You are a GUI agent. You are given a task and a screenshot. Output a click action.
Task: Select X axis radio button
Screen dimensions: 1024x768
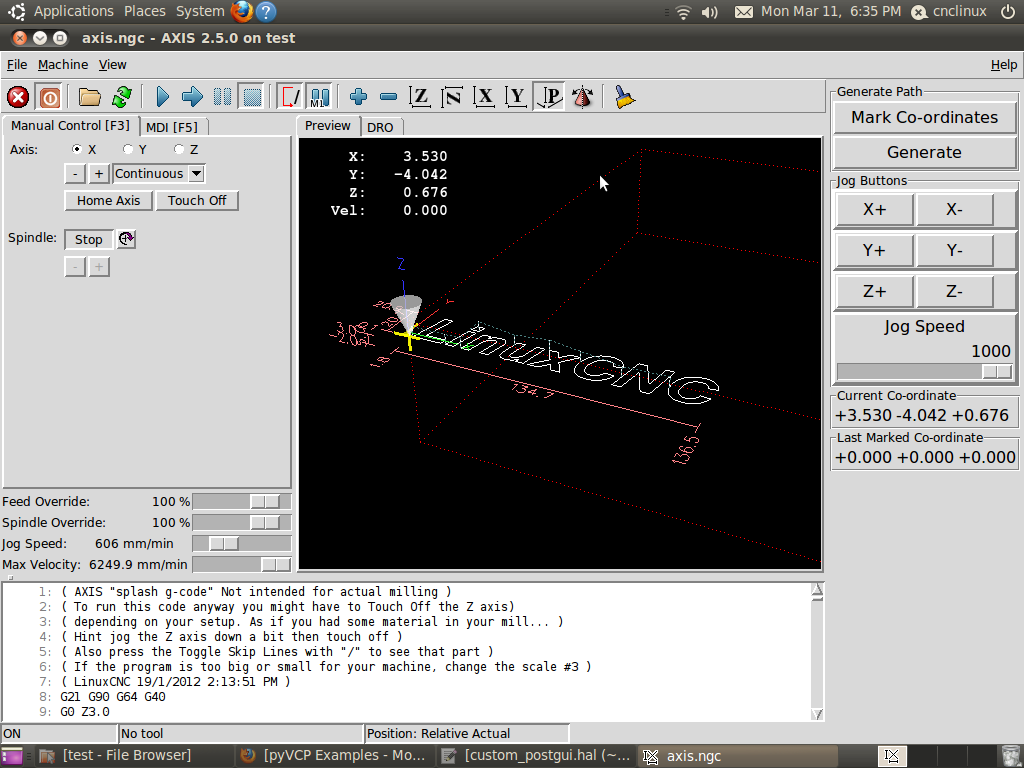[x=77, y=149]
